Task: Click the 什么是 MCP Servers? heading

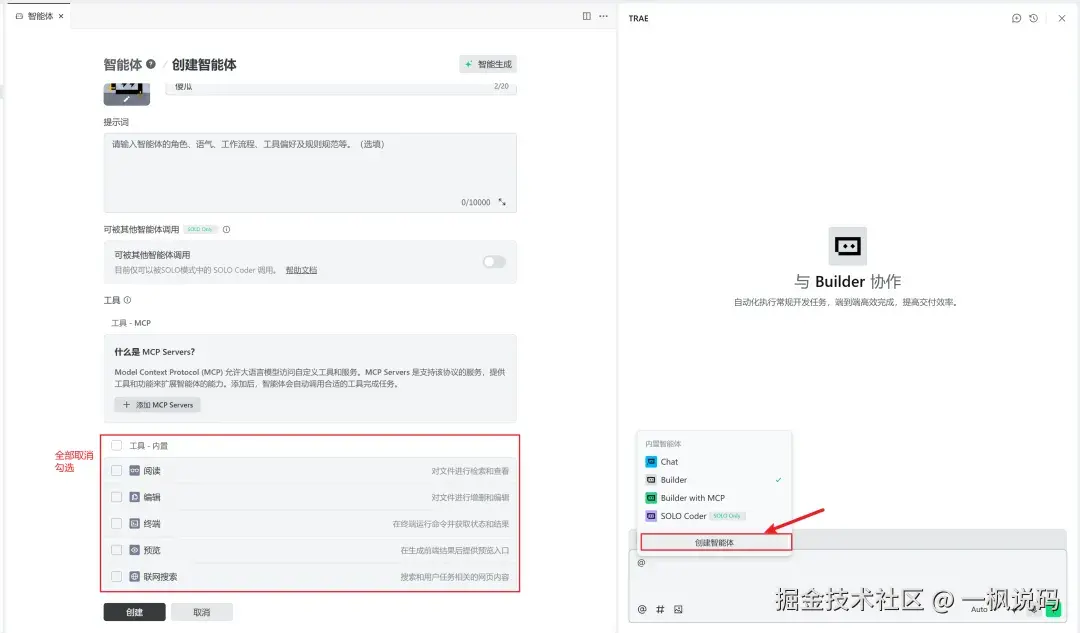Action: (x=154, y=352)
